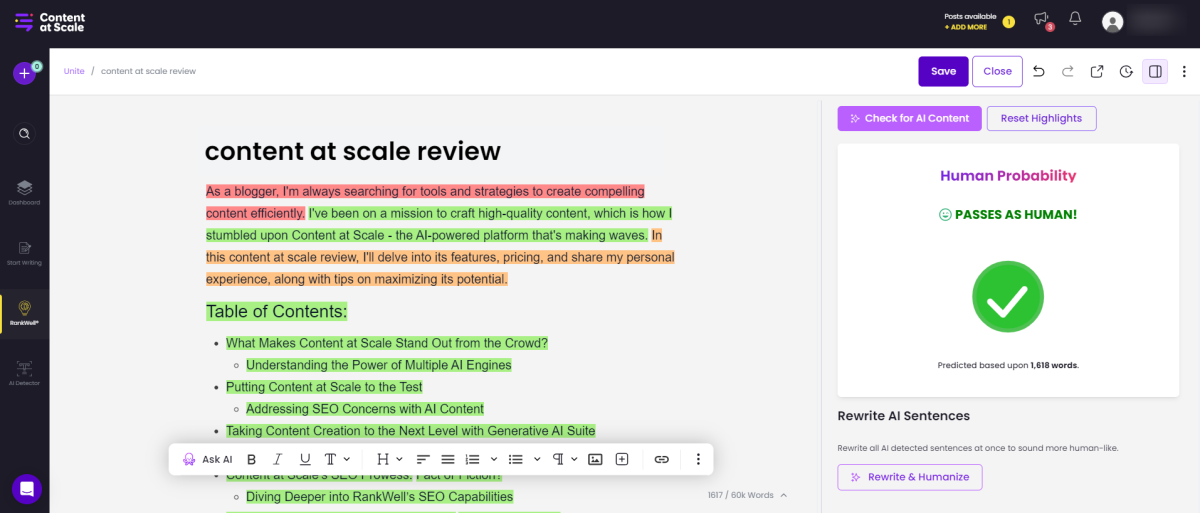Open the heading level dropdown
This screenshot has height=513, width=1200.
tap(390, 459)
